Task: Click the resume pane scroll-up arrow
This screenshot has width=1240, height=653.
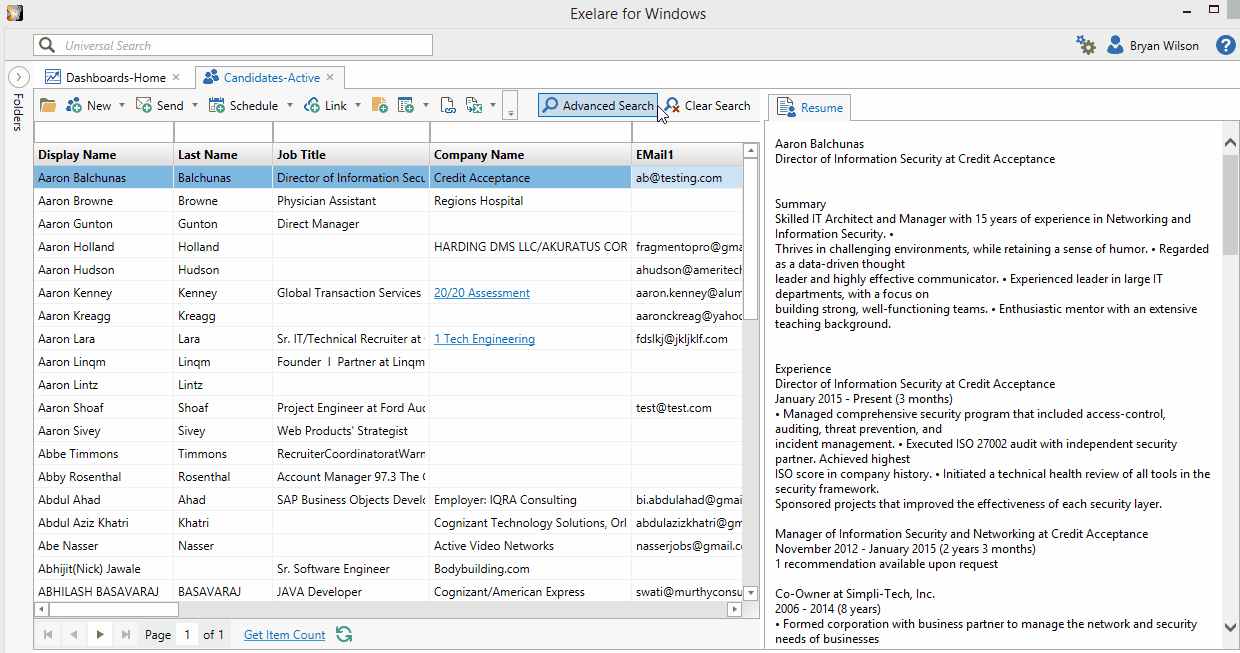Action: (1231, 143)
